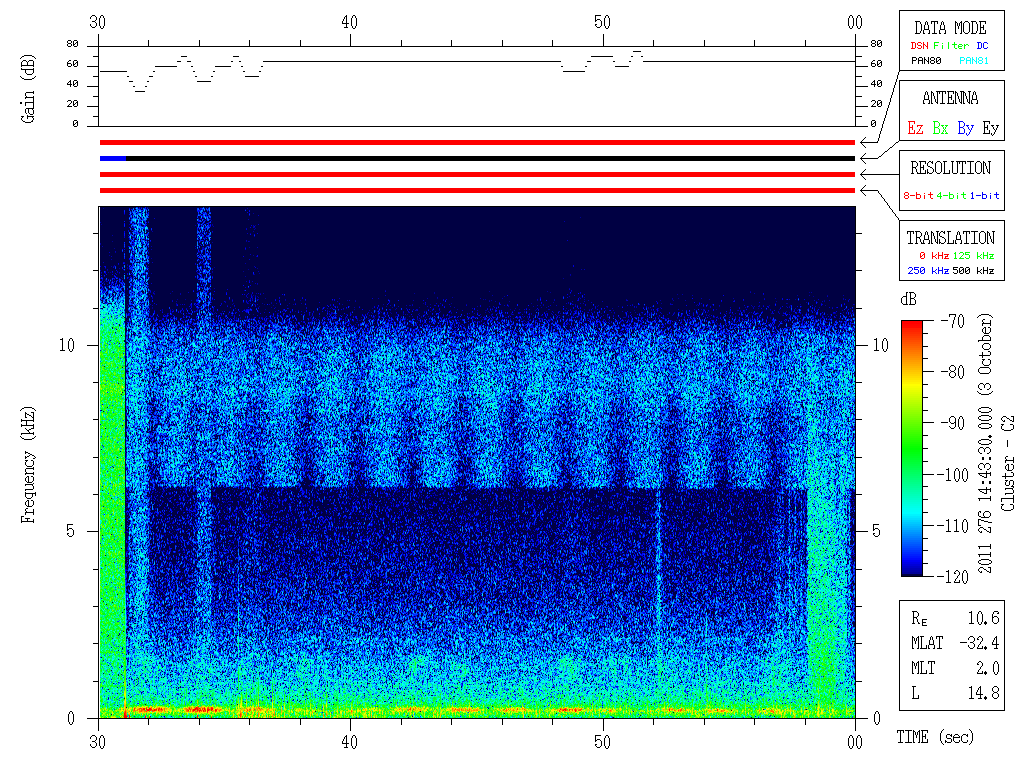The height and width of the screenshot is (768, 1024).
Task: Click left frequency axis label 5
Action: point(71,532)
